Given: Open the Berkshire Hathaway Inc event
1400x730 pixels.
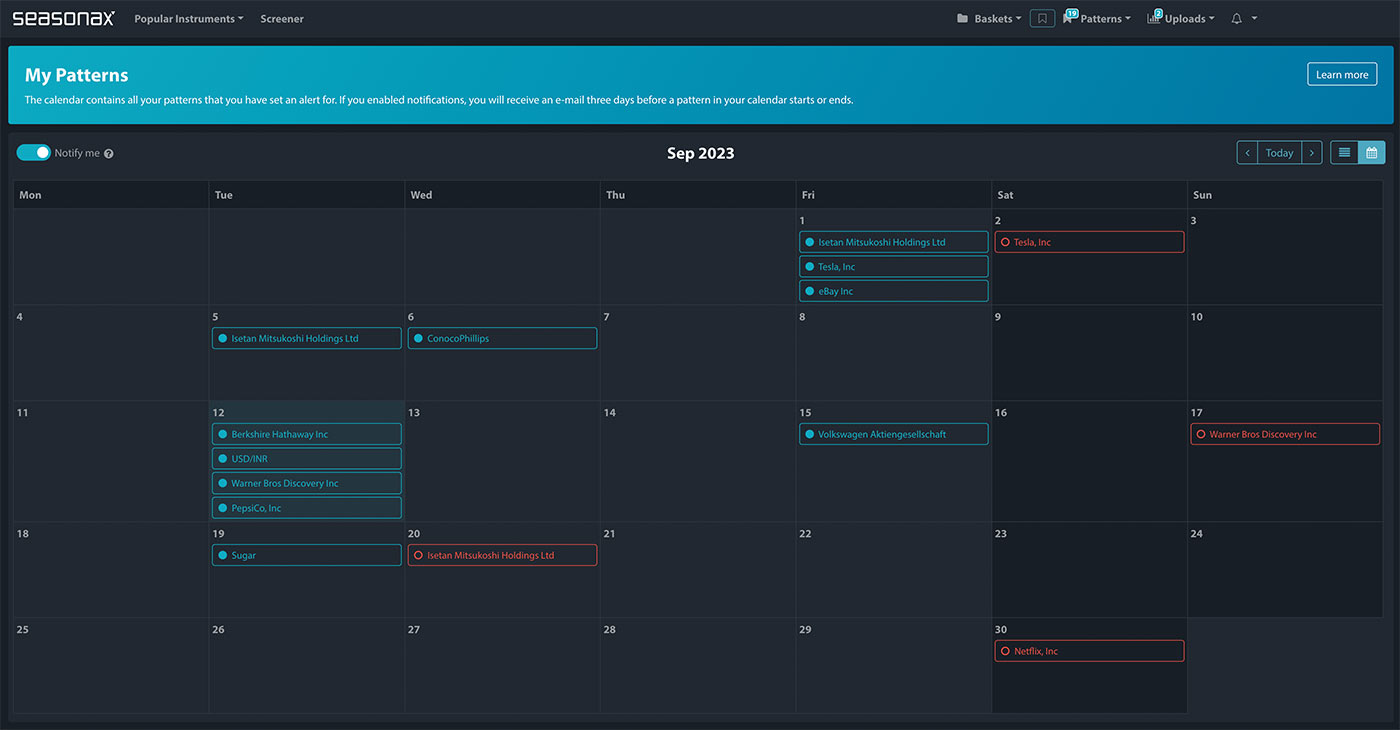Looking at the screenshot, I should (x=306, y=434).
